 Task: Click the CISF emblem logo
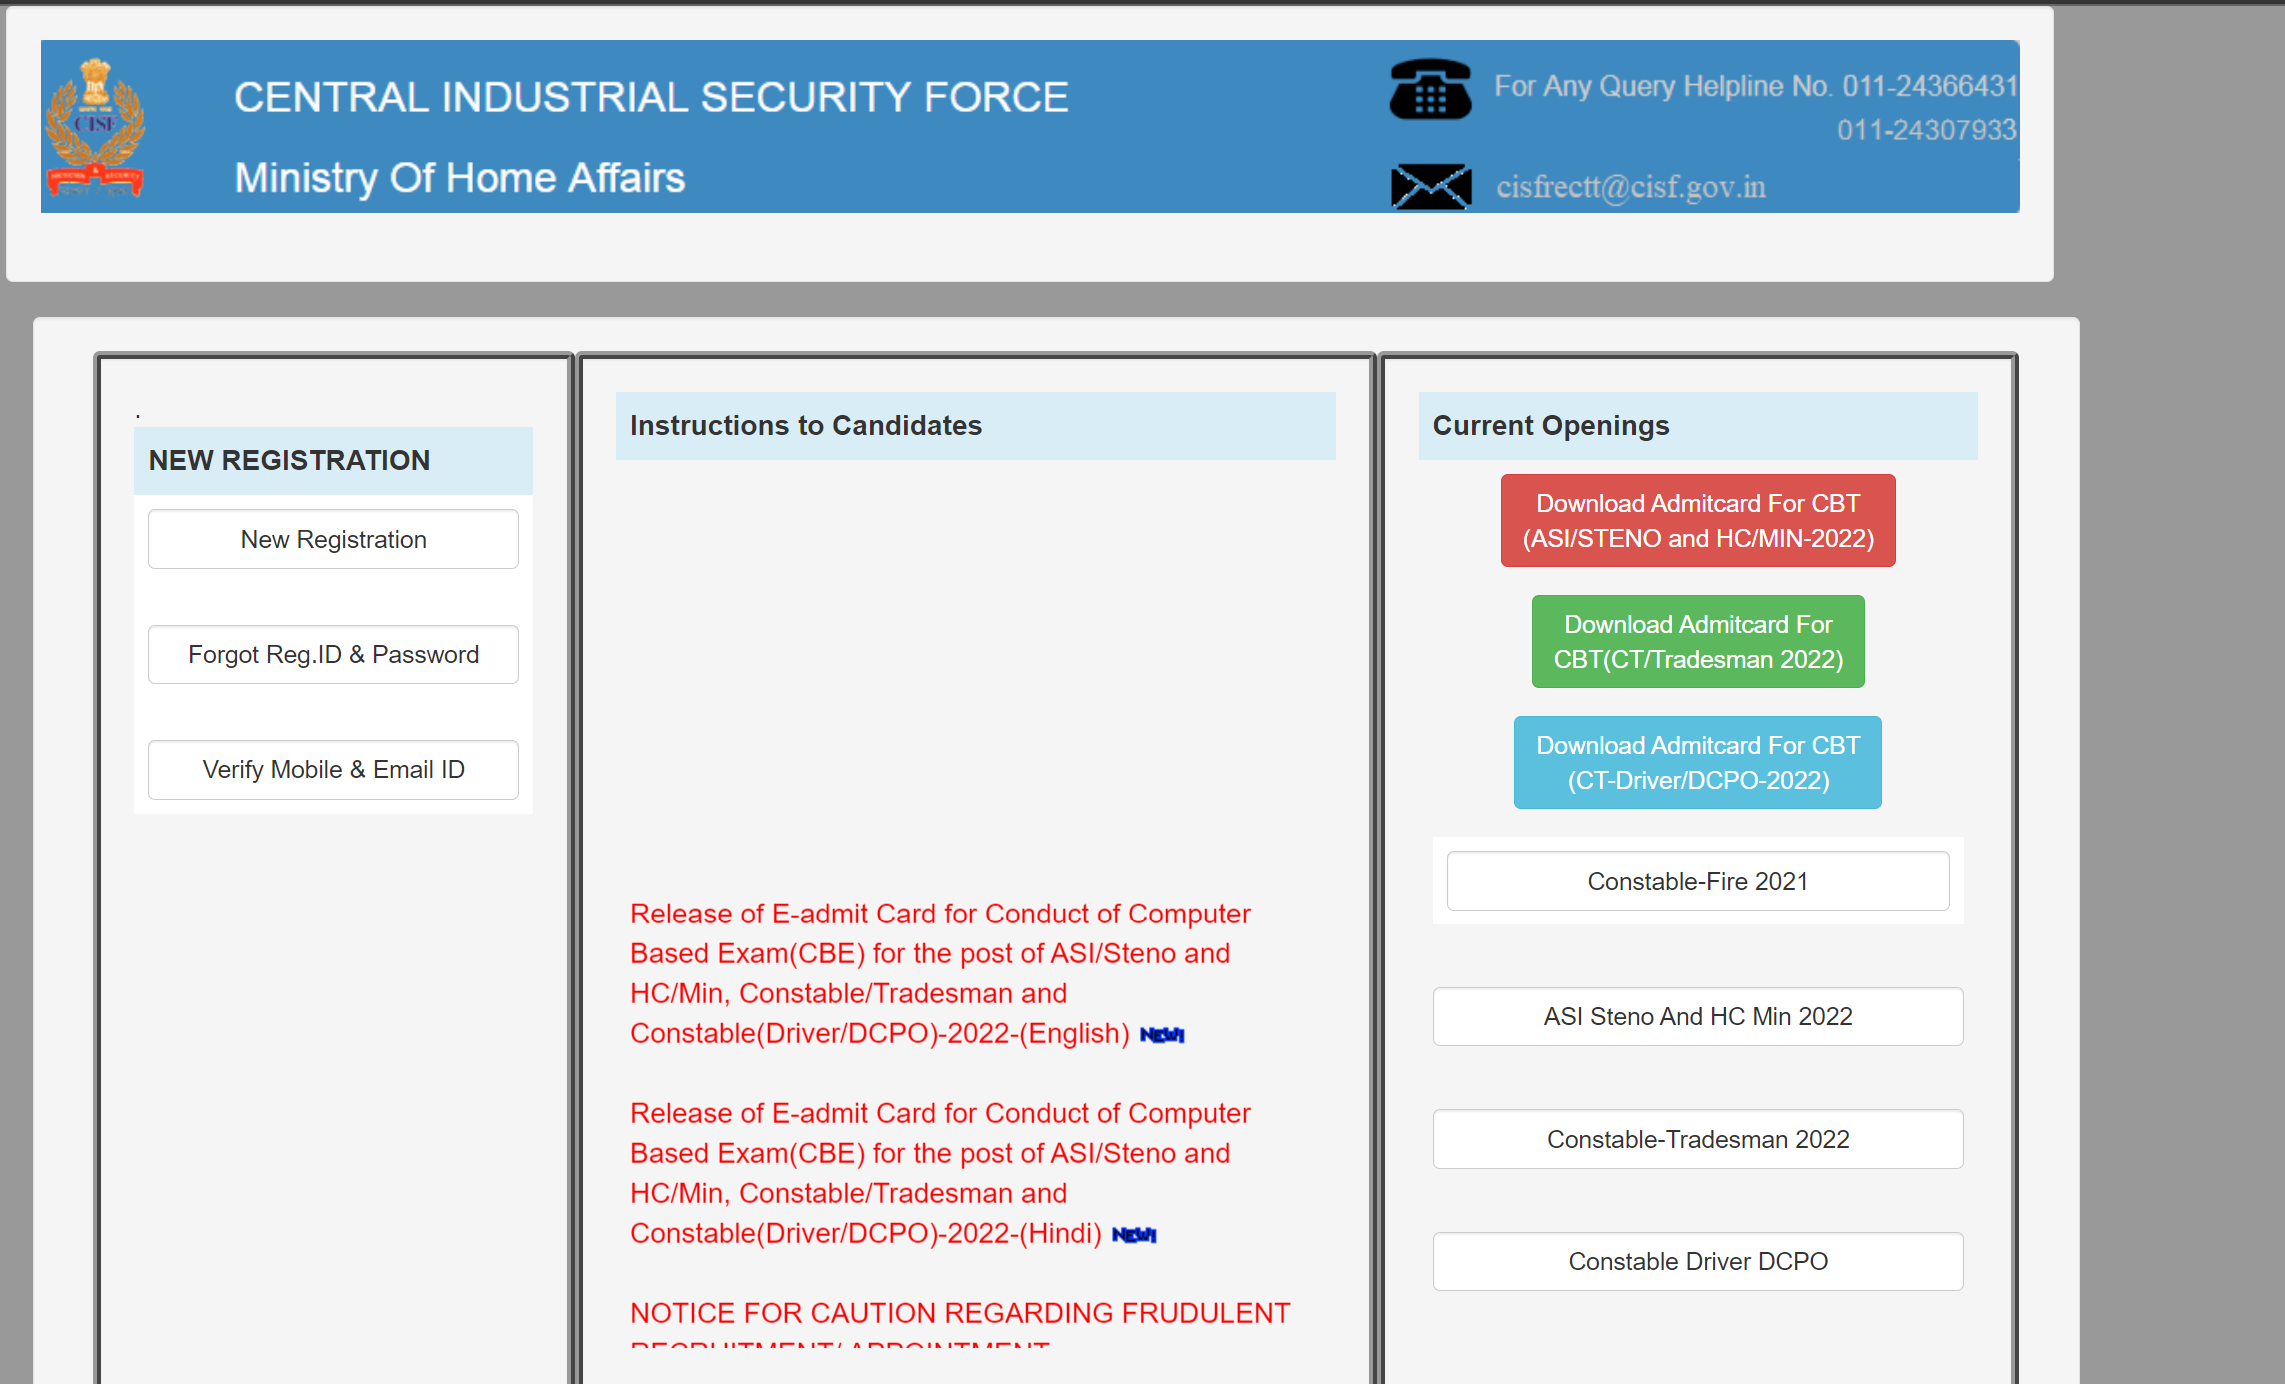(x=95, y=127)
